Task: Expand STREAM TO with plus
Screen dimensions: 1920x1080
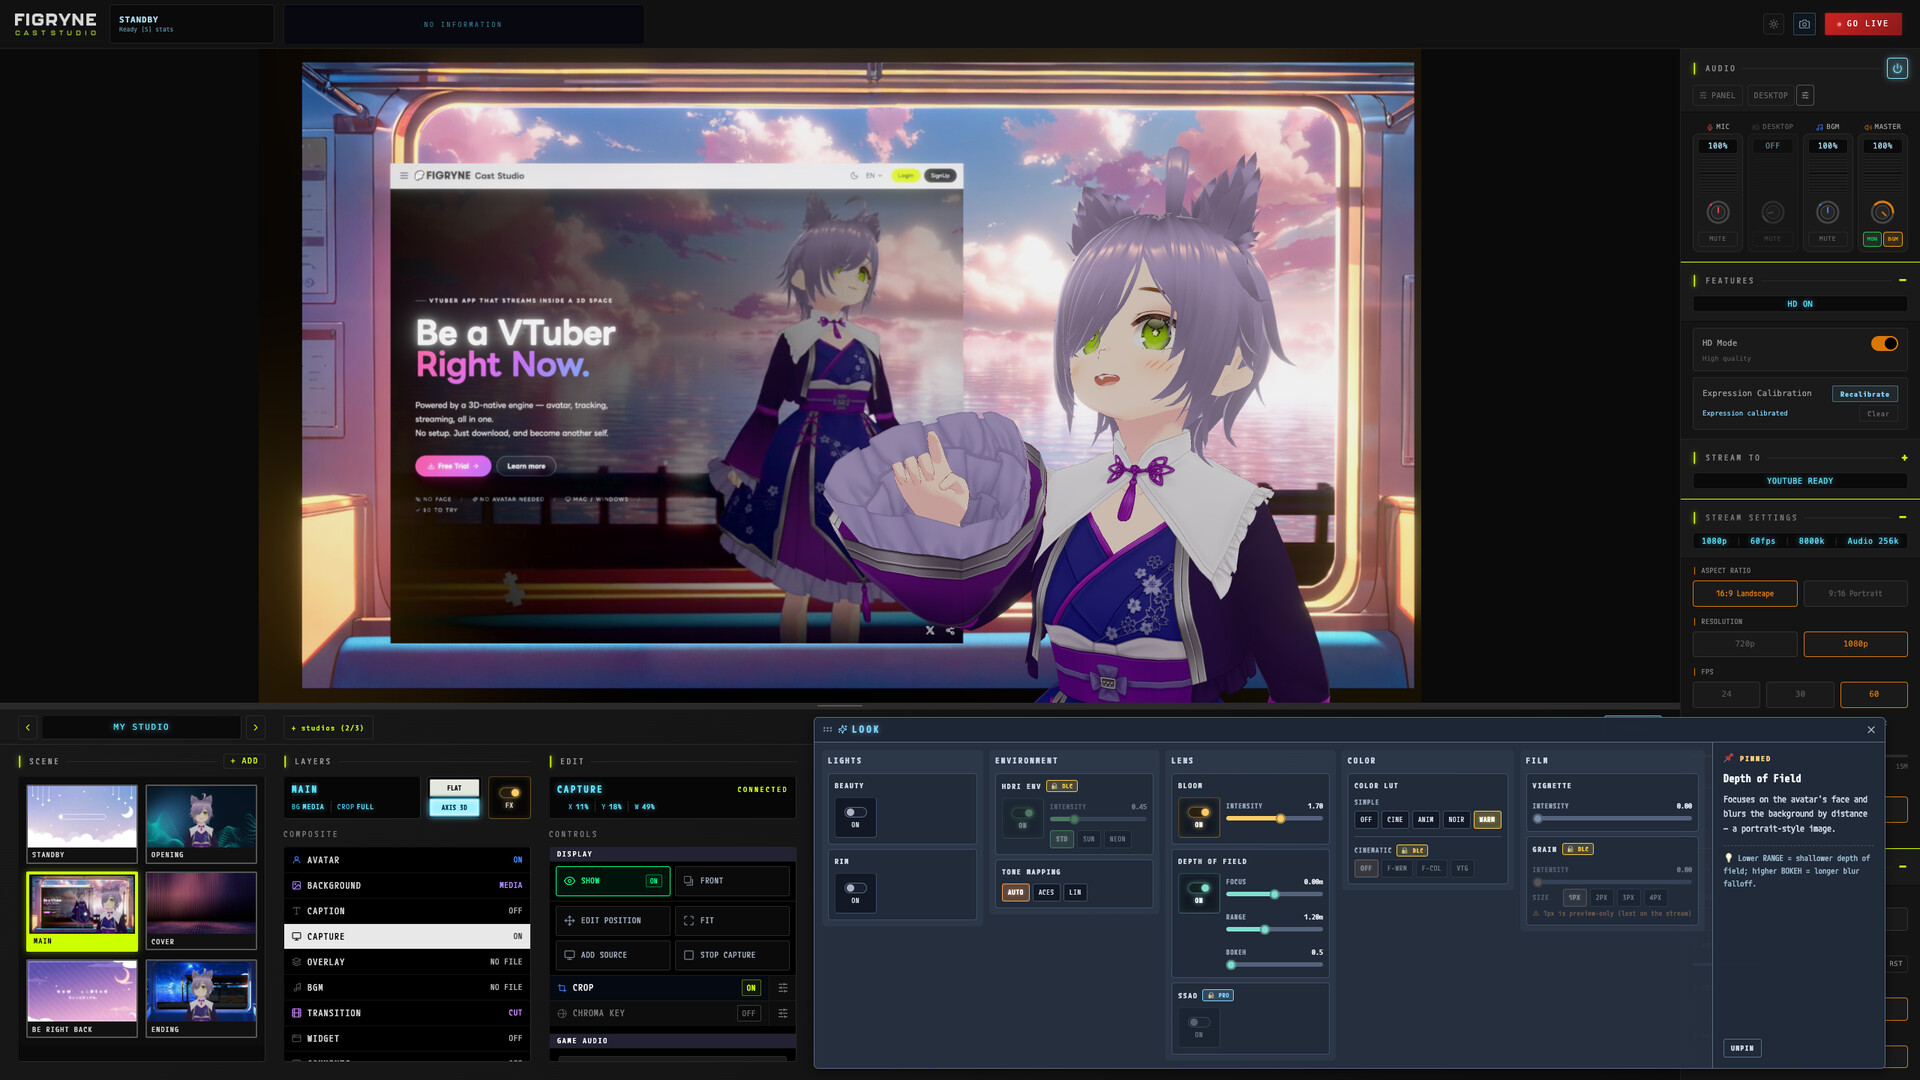Action: click(x=1904, y=458)
